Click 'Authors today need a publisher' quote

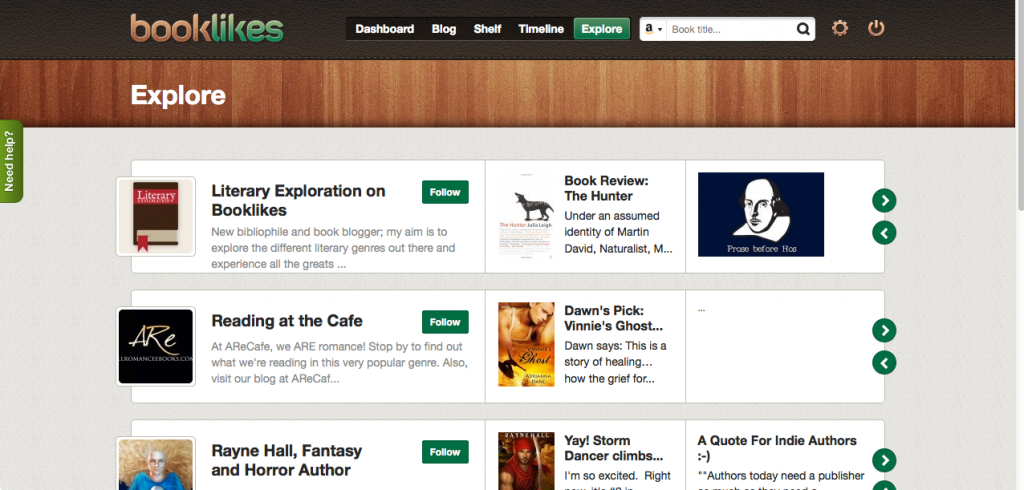pos(781,479)
